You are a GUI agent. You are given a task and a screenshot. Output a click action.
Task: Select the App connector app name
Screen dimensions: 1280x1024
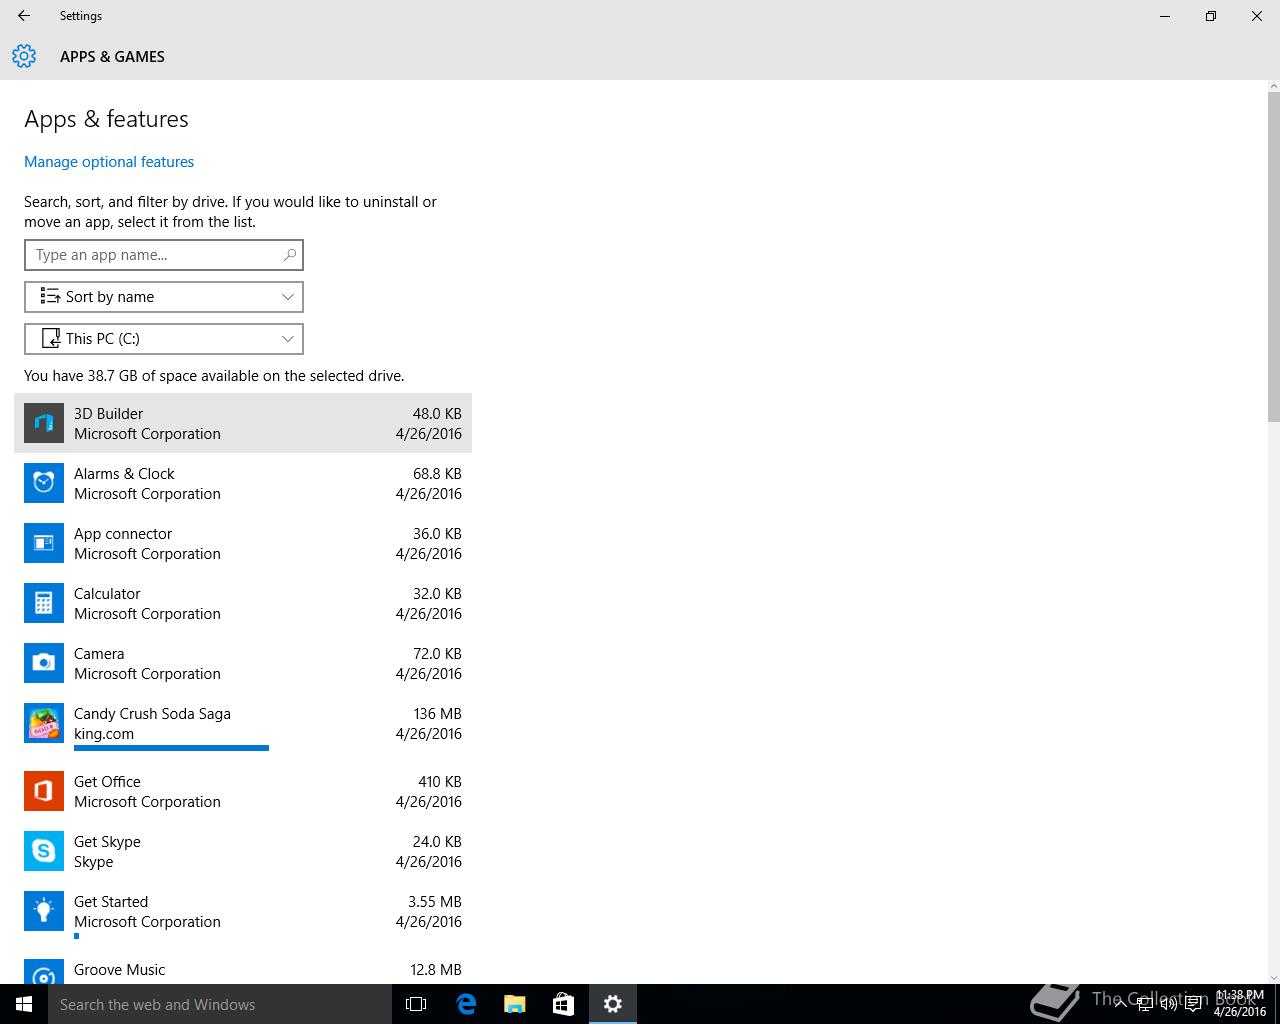pos(123,534)
